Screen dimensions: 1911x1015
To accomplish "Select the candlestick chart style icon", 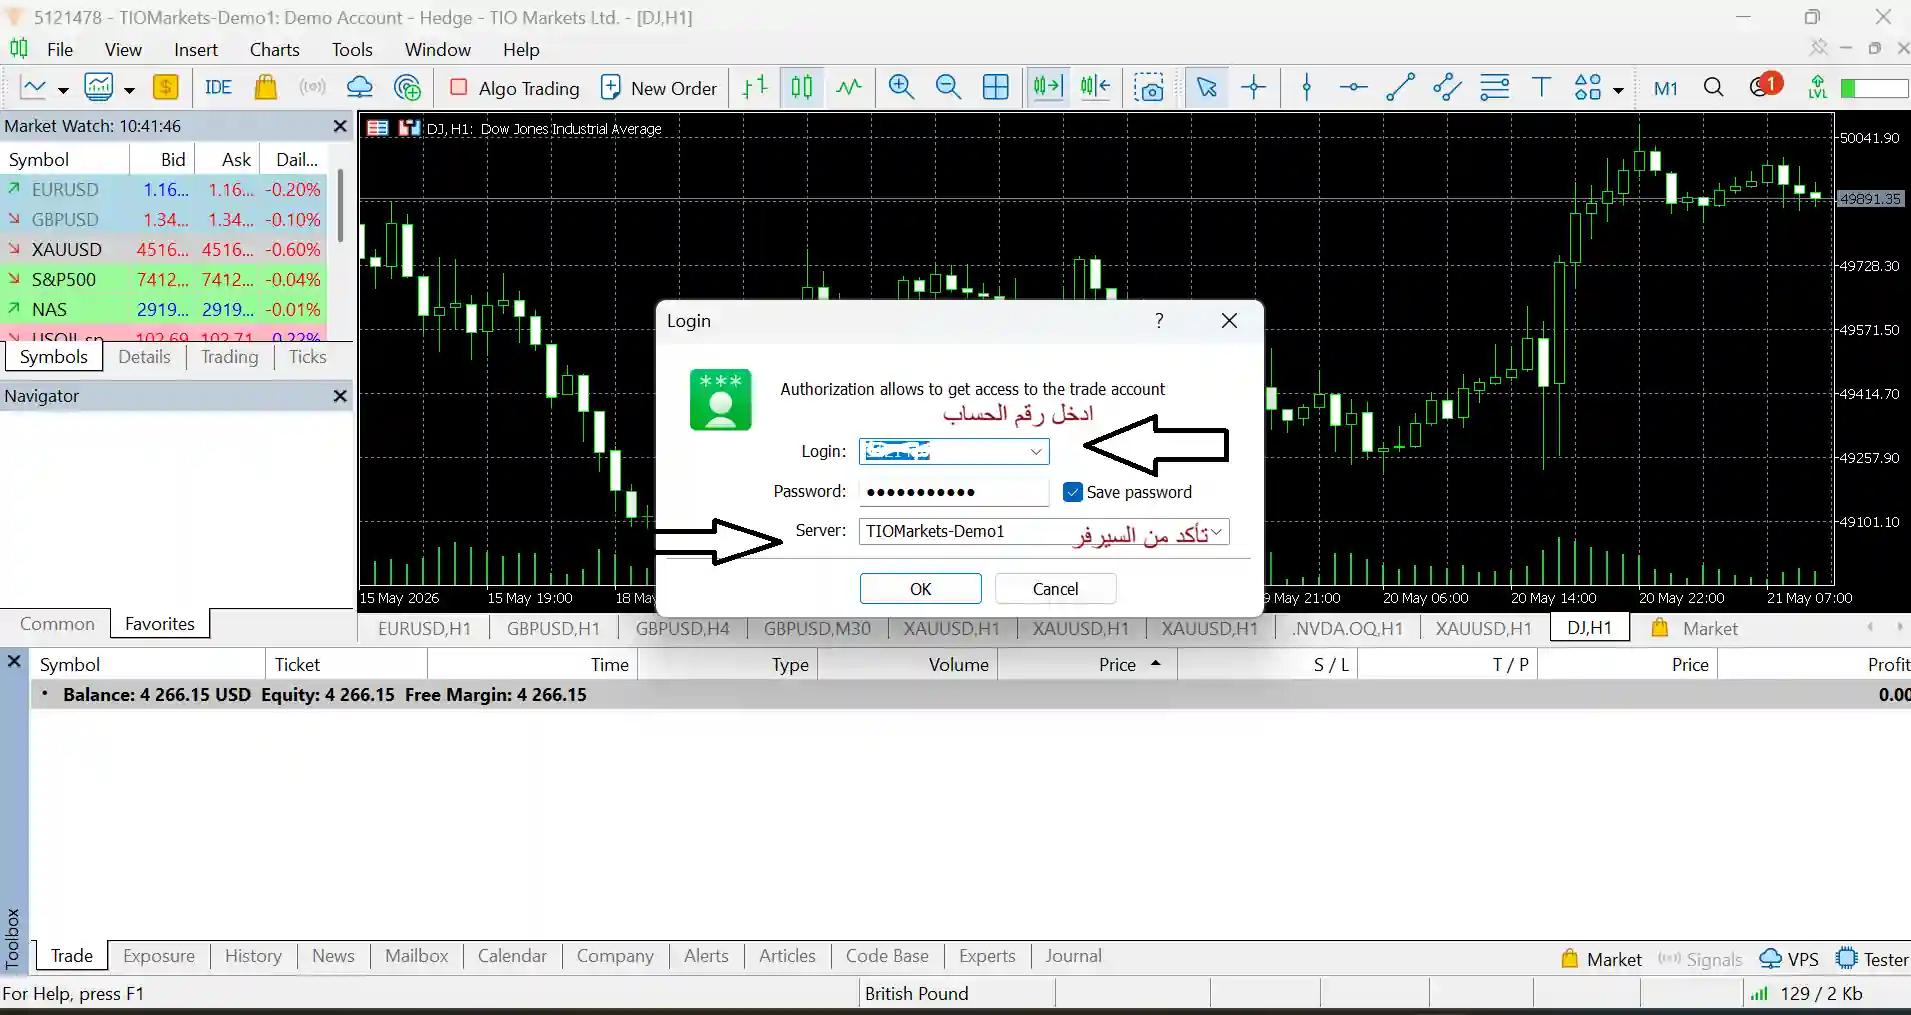I will pyautogui.click(x=802, y=88).
